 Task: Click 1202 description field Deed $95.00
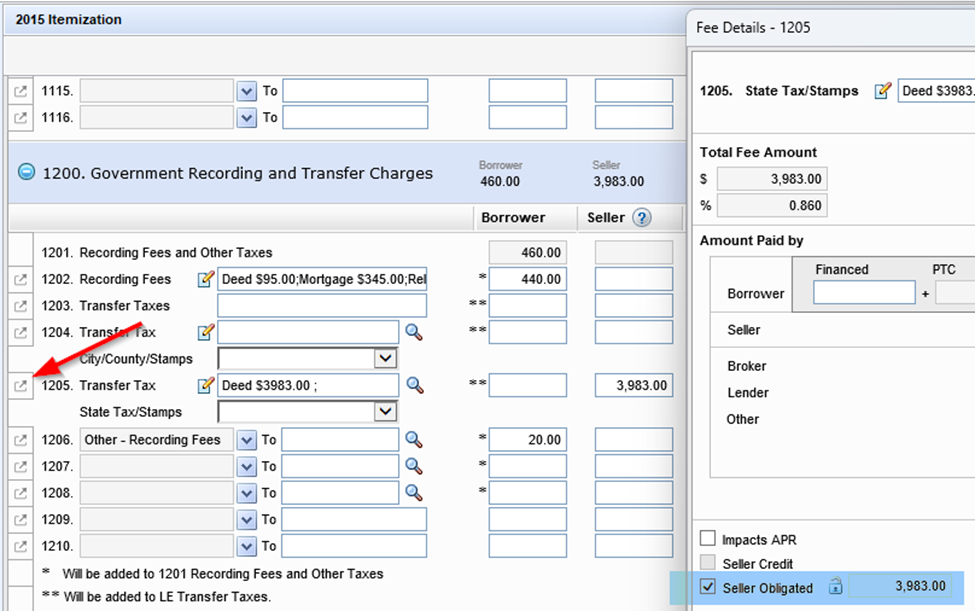pos(322,279)
